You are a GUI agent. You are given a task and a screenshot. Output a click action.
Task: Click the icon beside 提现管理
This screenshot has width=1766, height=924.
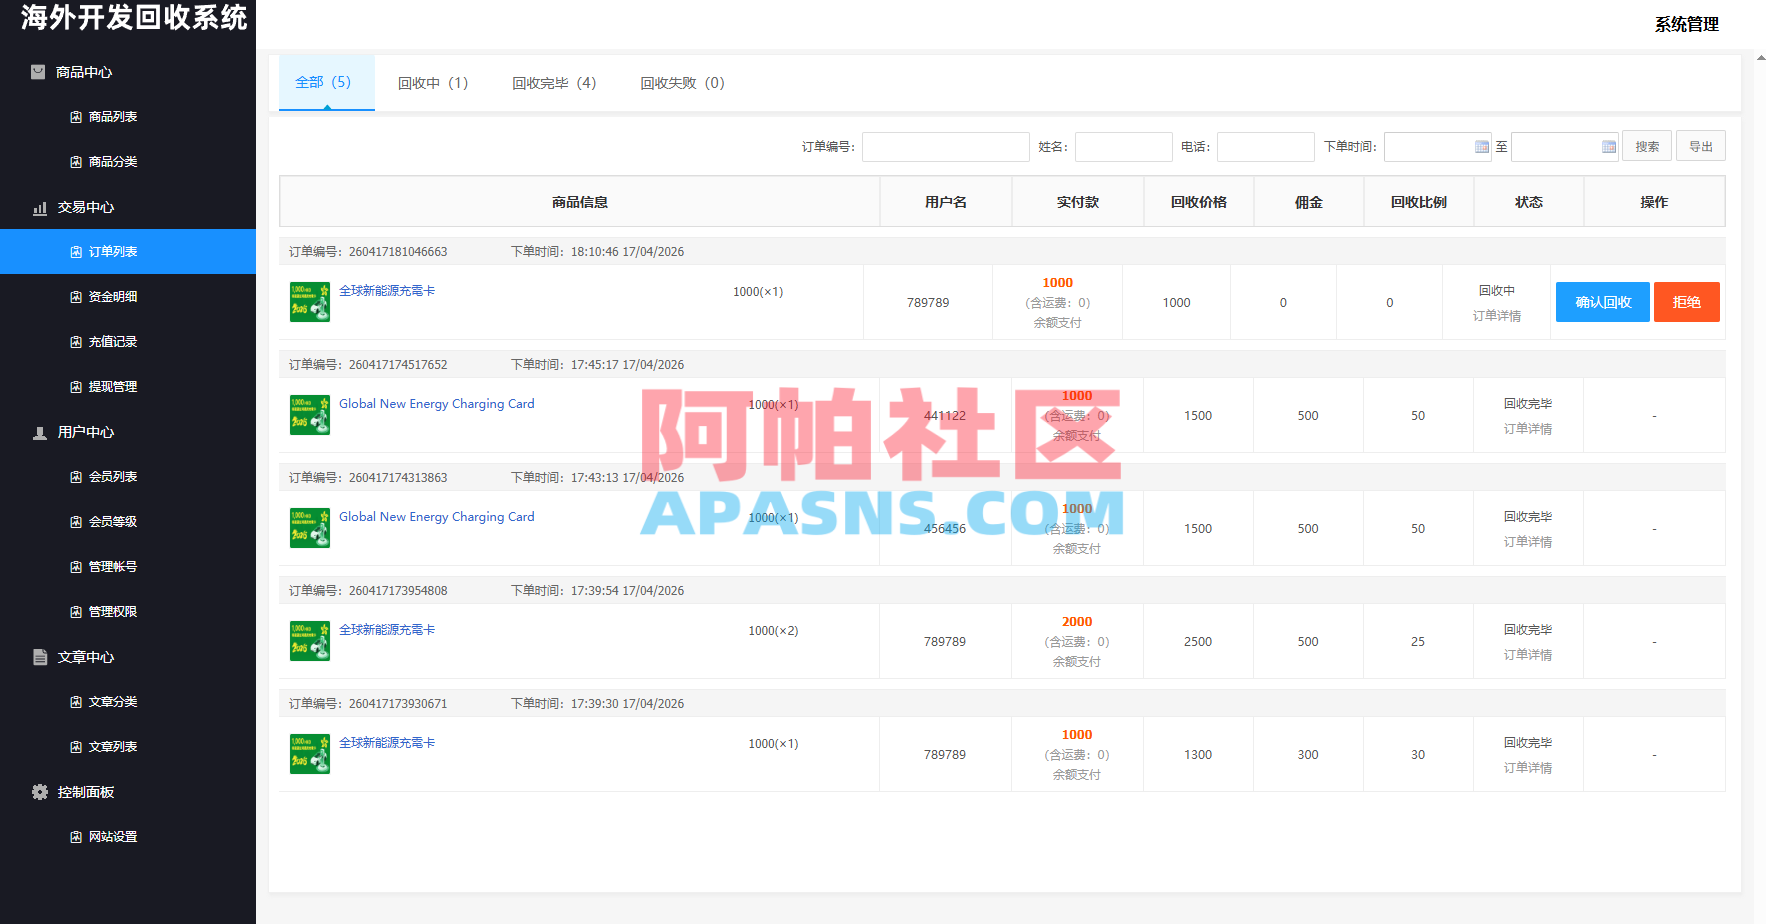point(76,387)
